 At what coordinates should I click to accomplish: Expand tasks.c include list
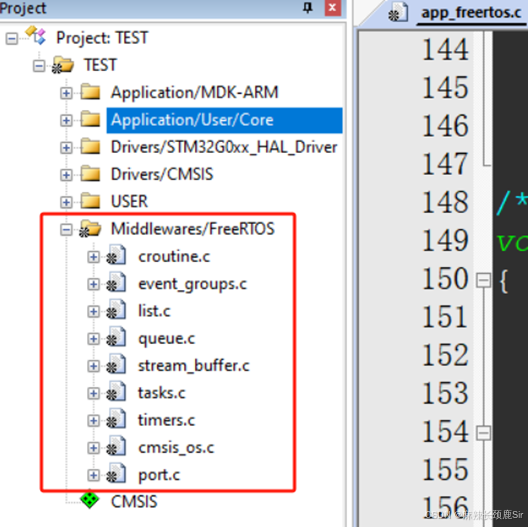(x=94, y=393)
